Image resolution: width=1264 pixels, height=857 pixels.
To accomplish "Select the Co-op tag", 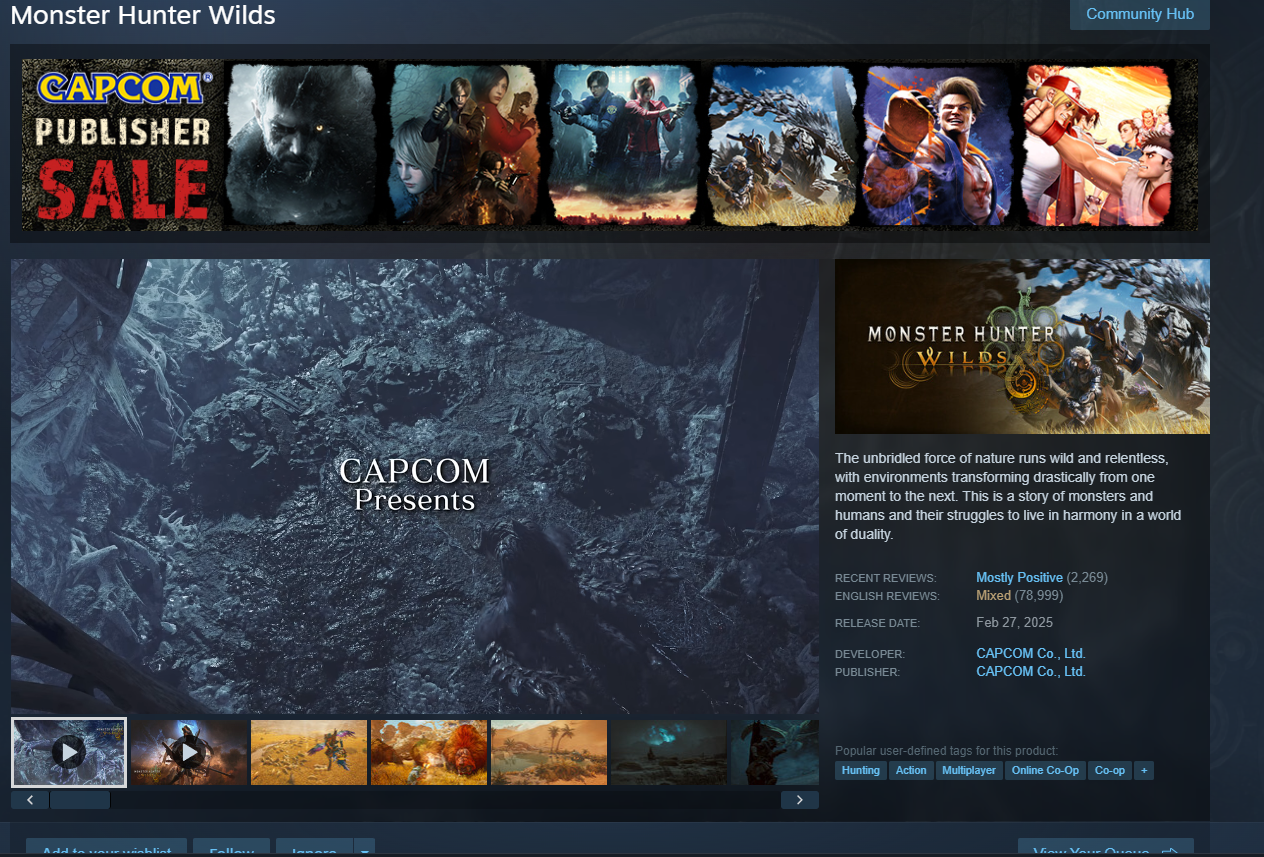I will (x=1110, y=770).
